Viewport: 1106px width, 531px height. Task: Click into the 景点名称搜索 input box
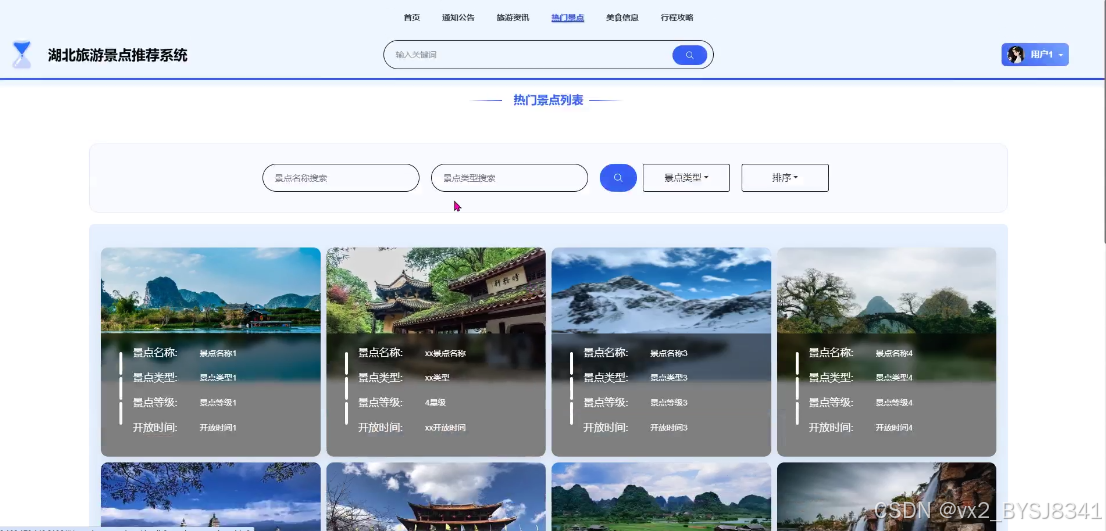tap(341, 178)
